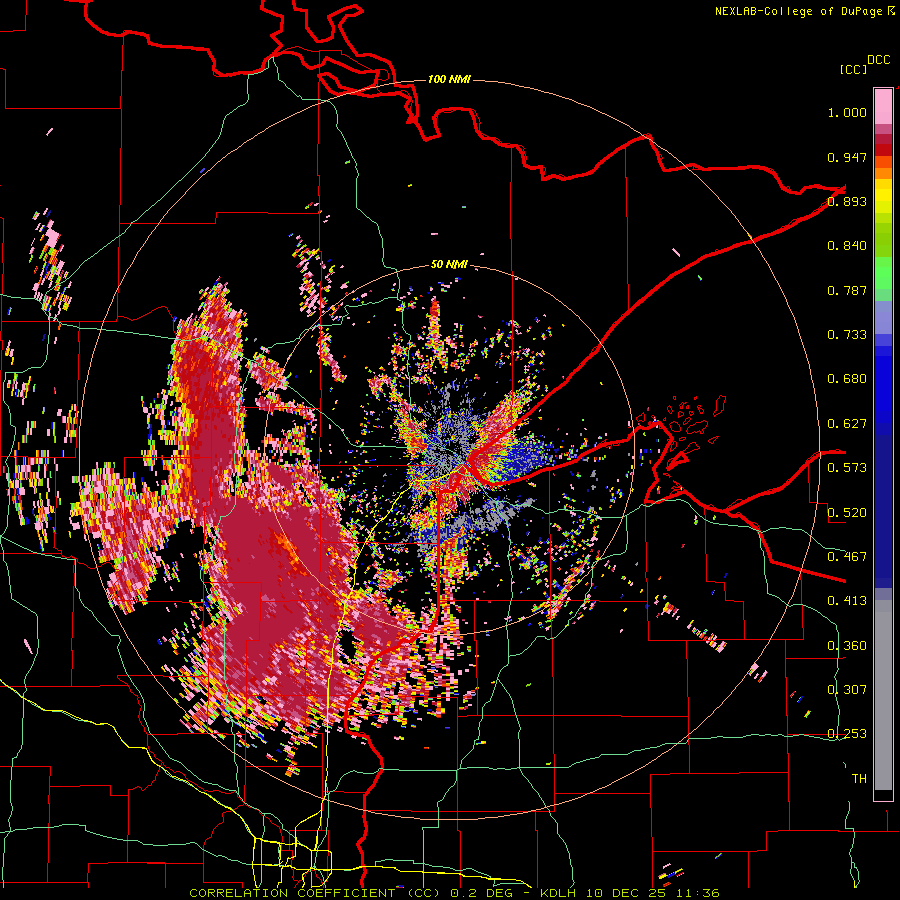Viewport: 900px width, 900px height.
Task: Click the NEXLAB-College of DuPage credit text
Action: (798, 11)
